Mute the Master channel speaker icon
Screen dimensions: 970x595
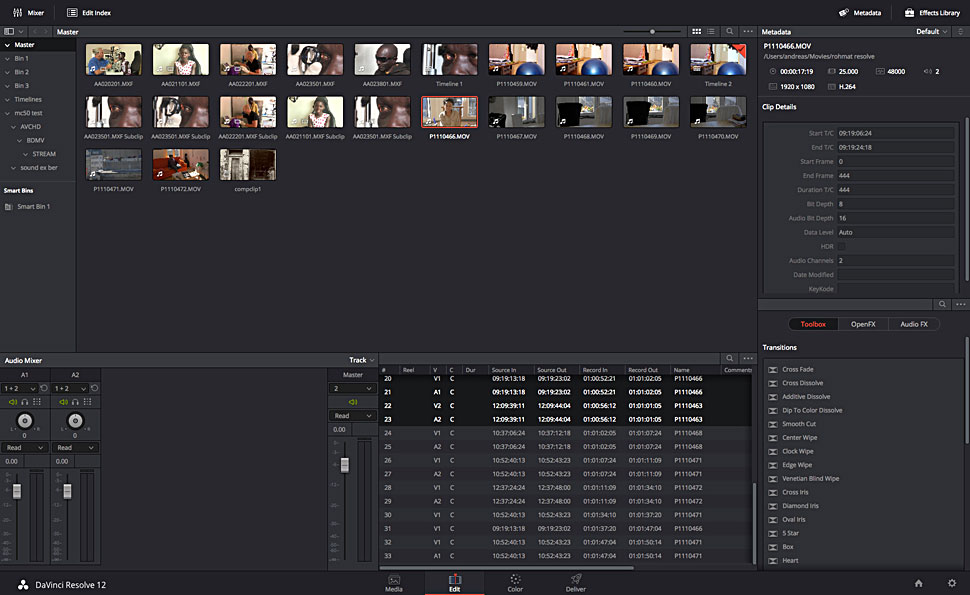pyautogui.click(x=353, y=402)
